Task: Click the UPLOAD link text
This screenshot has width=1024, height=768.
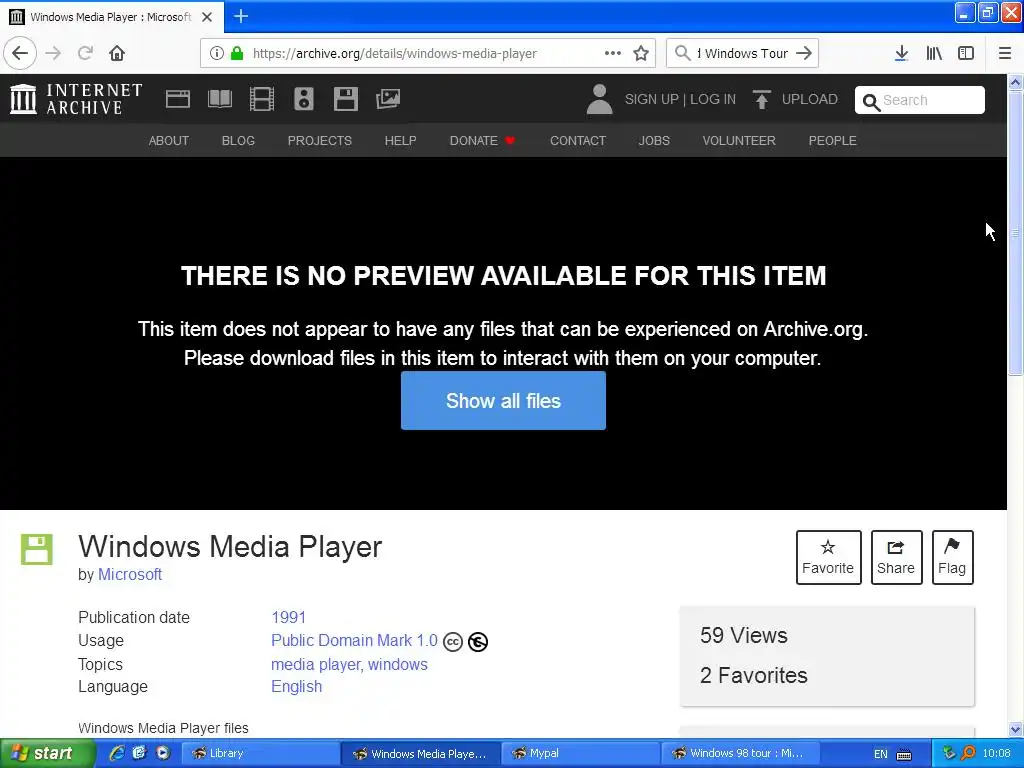Action: [x=810, y=99]
